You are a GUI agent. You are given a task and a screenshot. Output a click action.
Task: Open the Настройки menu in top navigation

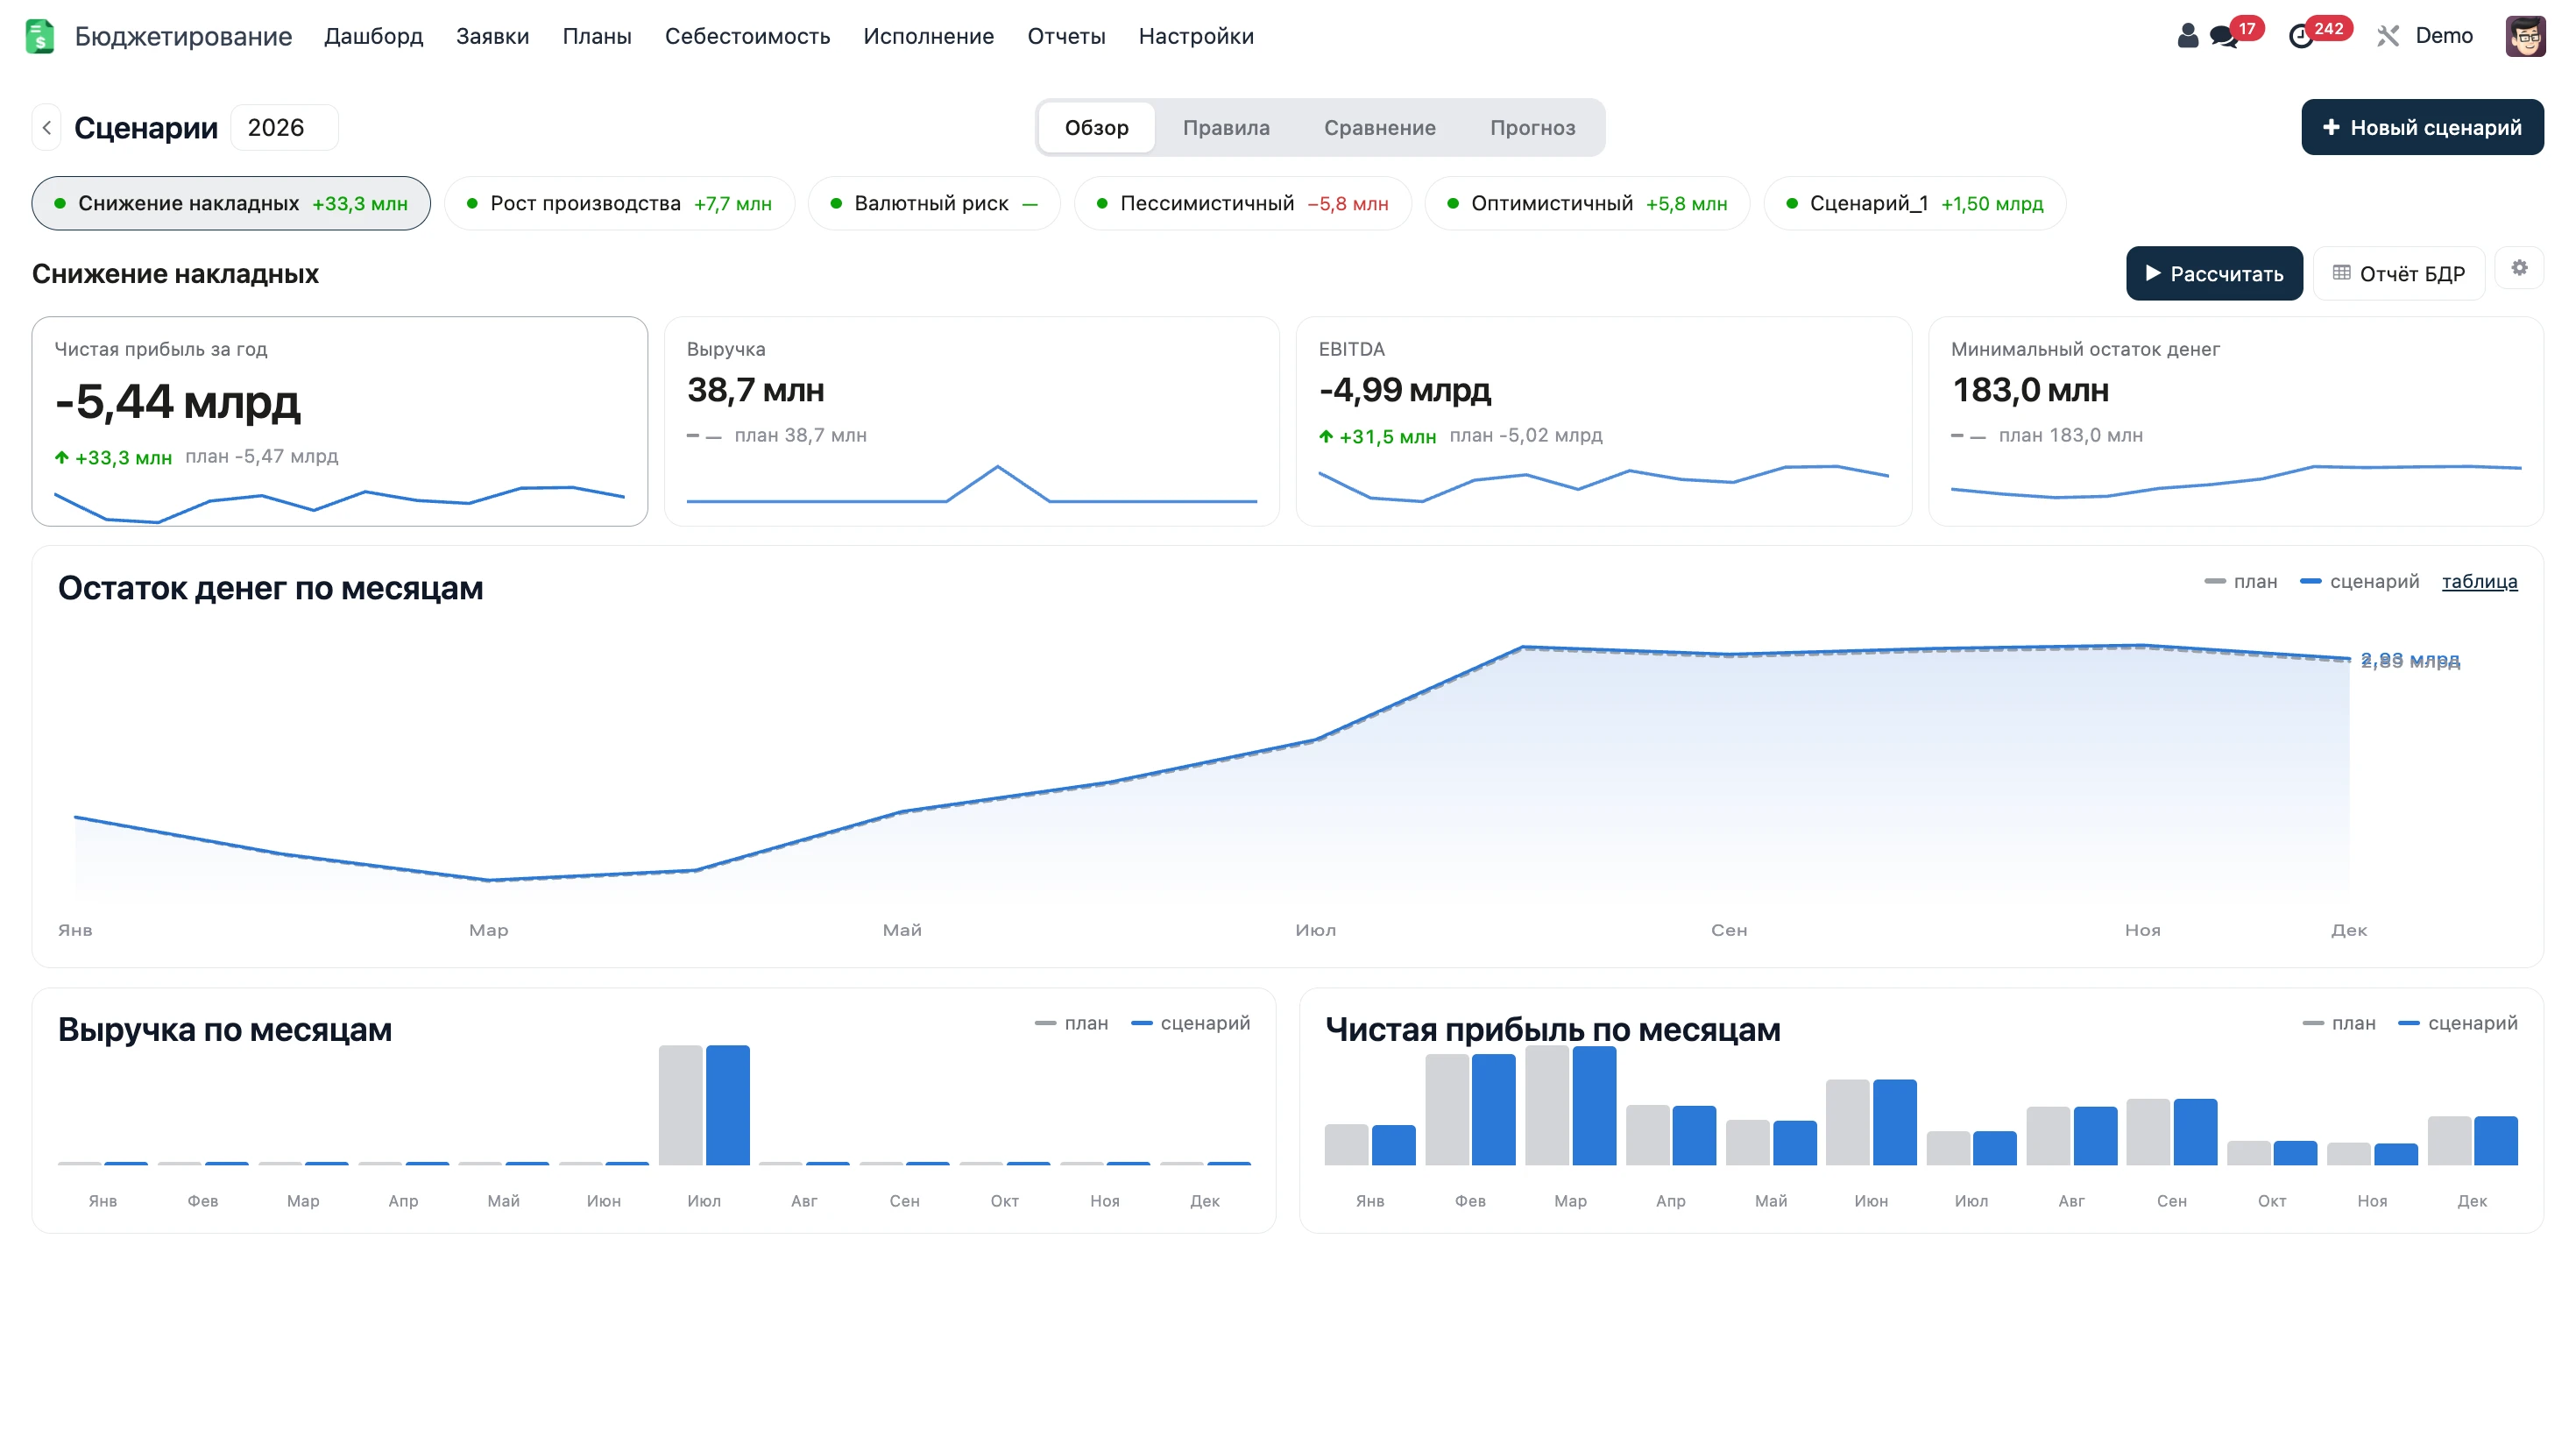[x=1195, y=36]
